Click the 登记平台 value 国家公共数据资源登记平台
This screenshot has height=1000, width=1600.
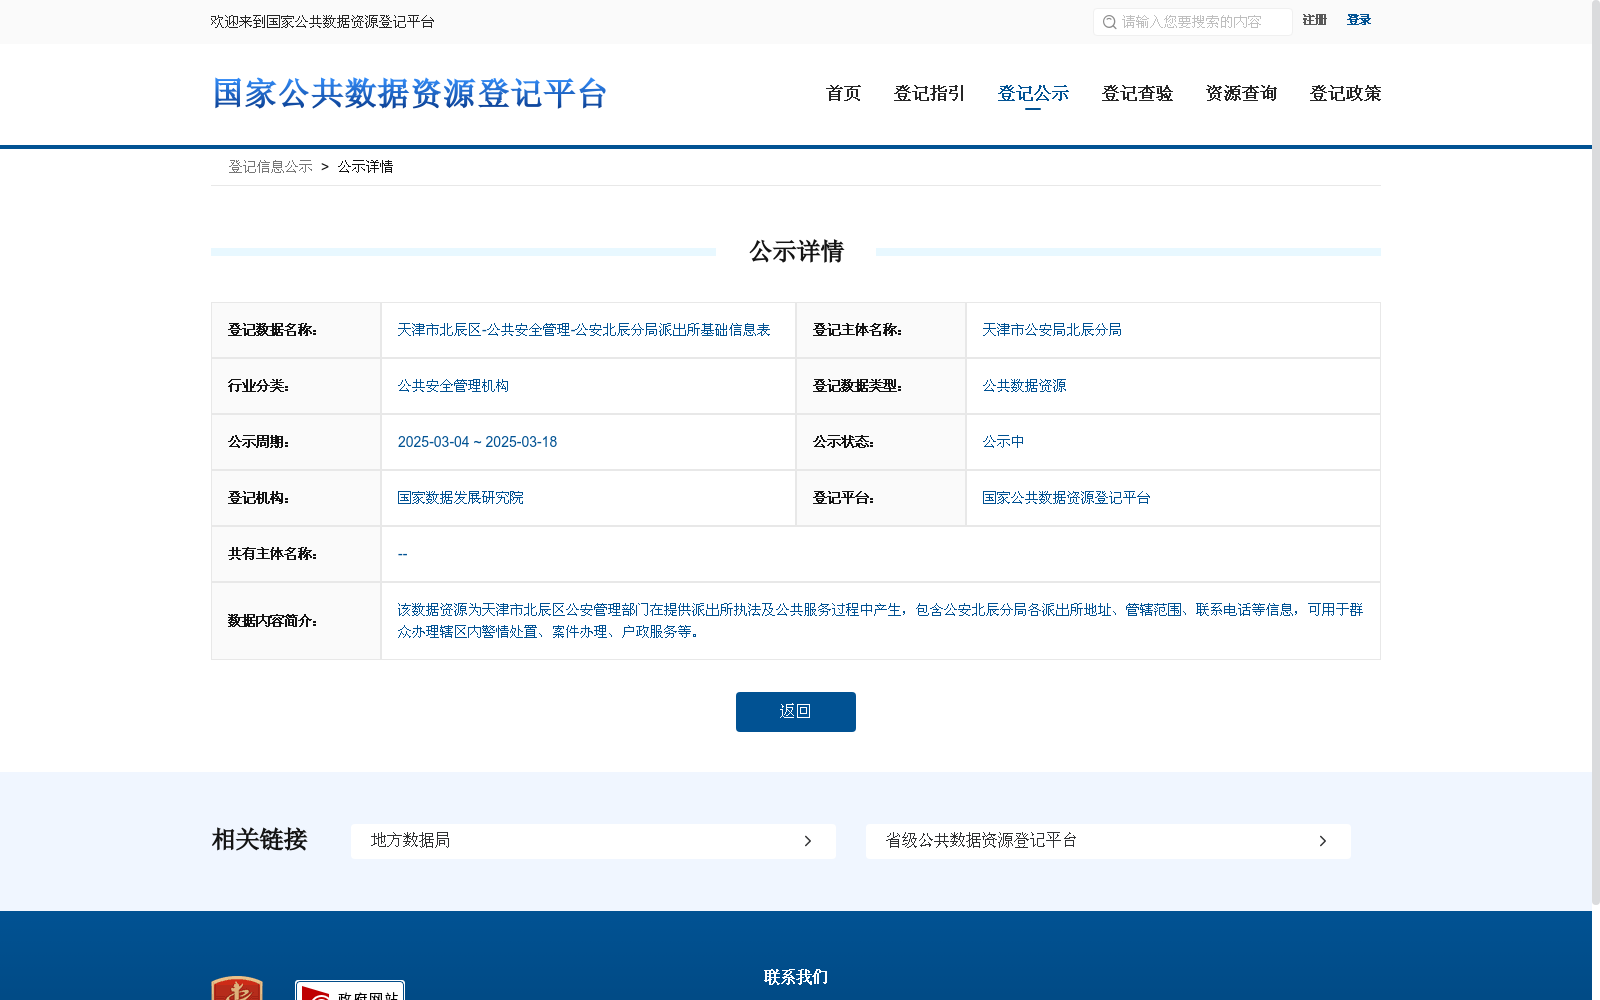tap(1066, 498)
